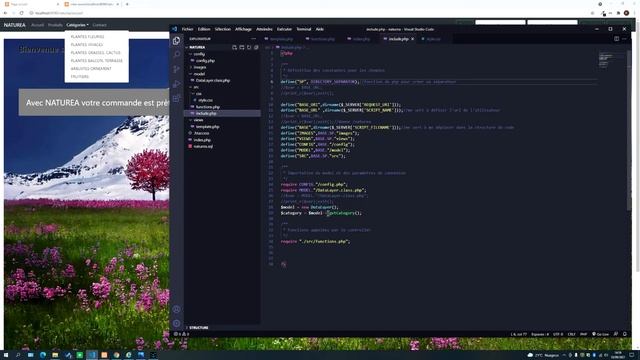Open Run and Debug view in activity bar

click(x=176, y=84)
